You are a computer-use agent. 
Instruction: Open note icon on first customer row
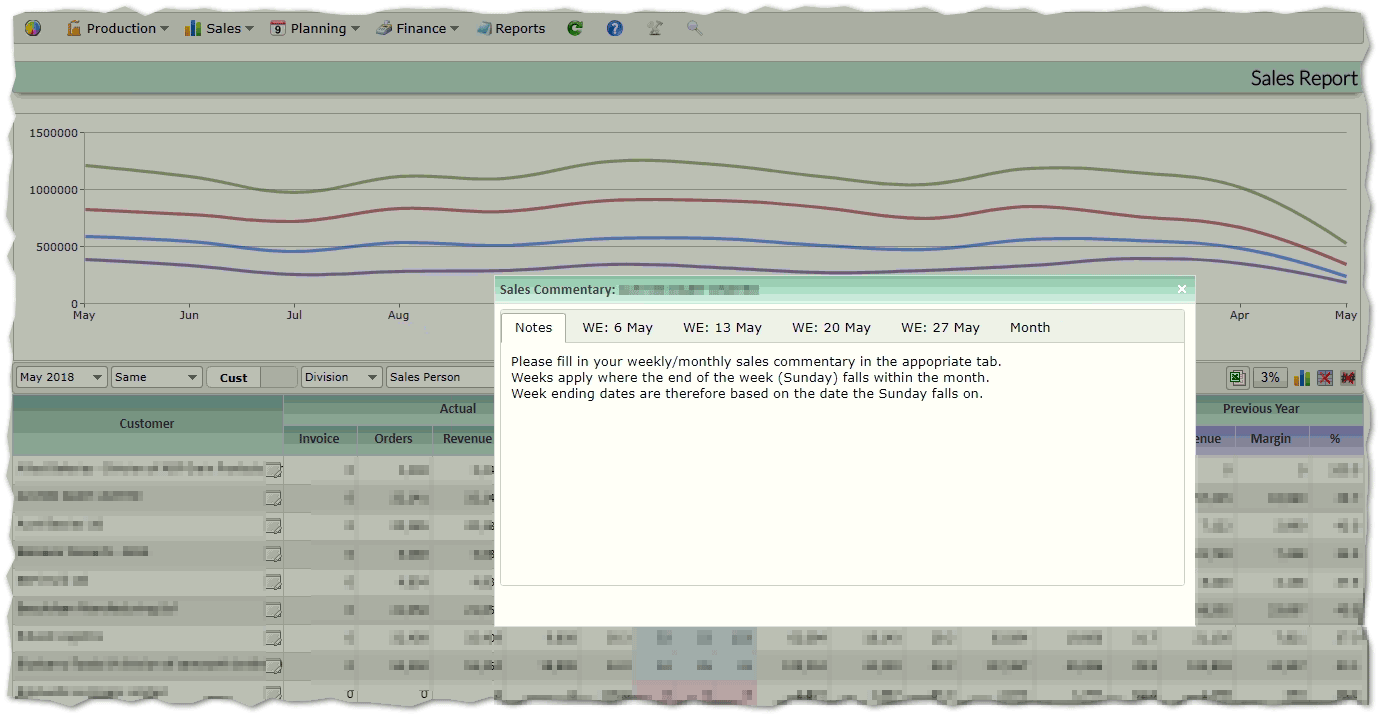click(272, 470)
